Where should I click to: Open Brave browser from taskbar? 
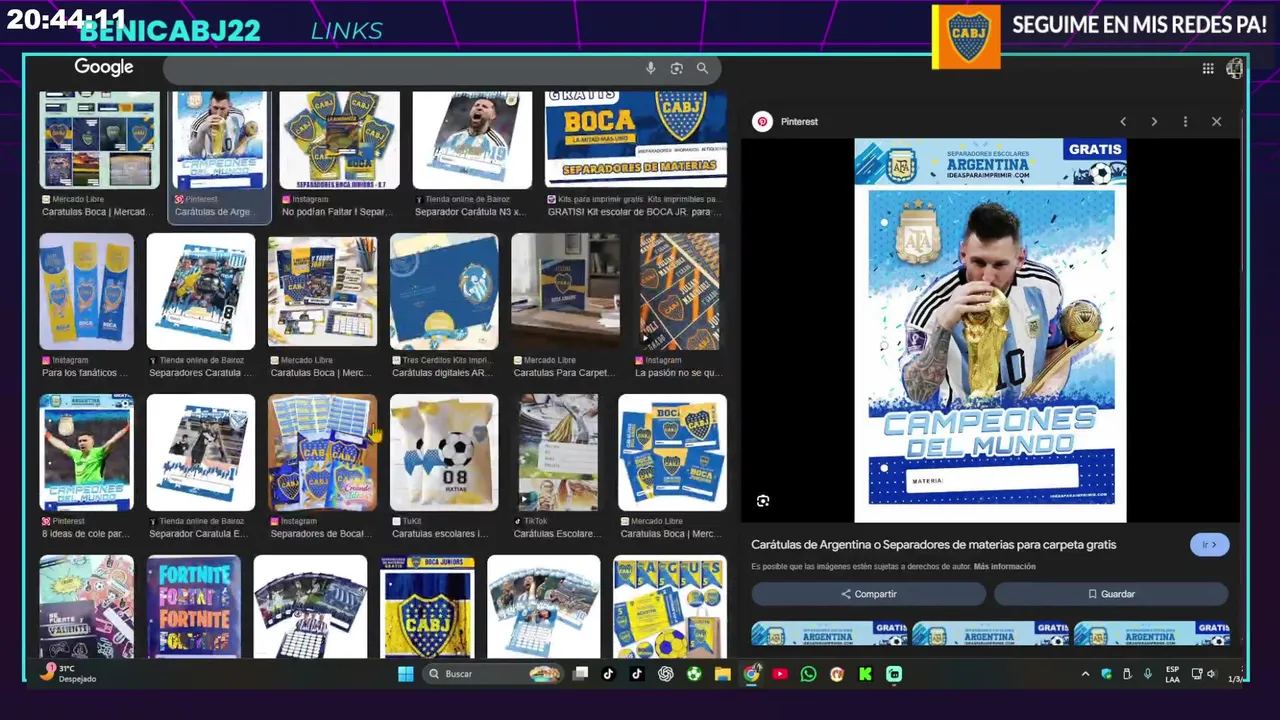837,674
